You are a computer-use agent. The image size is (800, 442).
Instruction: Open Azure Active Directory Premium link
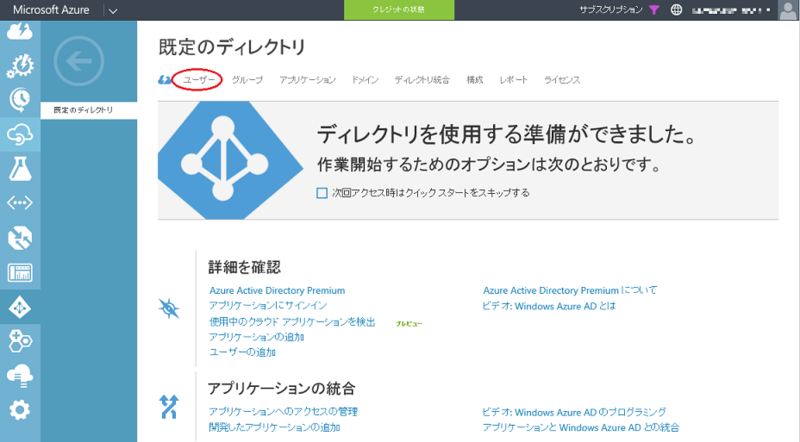[x=277, y=290]
